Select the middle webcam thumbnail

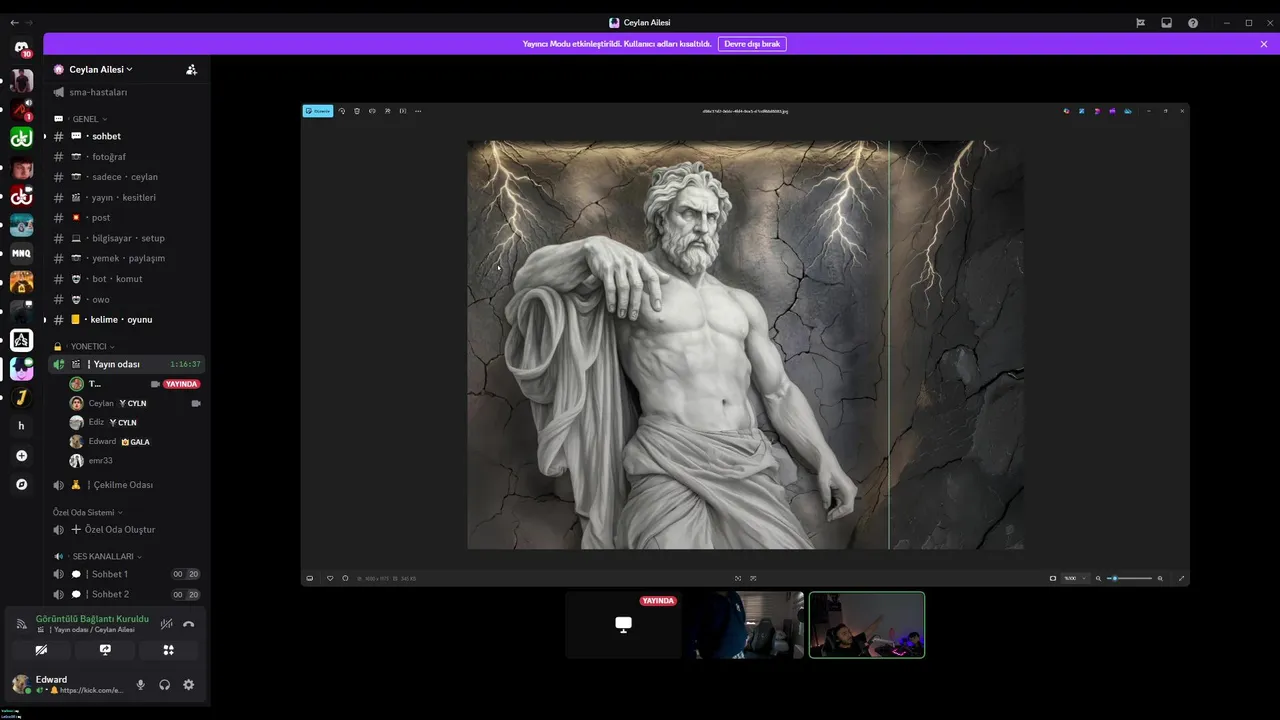(x=745, y=625)
